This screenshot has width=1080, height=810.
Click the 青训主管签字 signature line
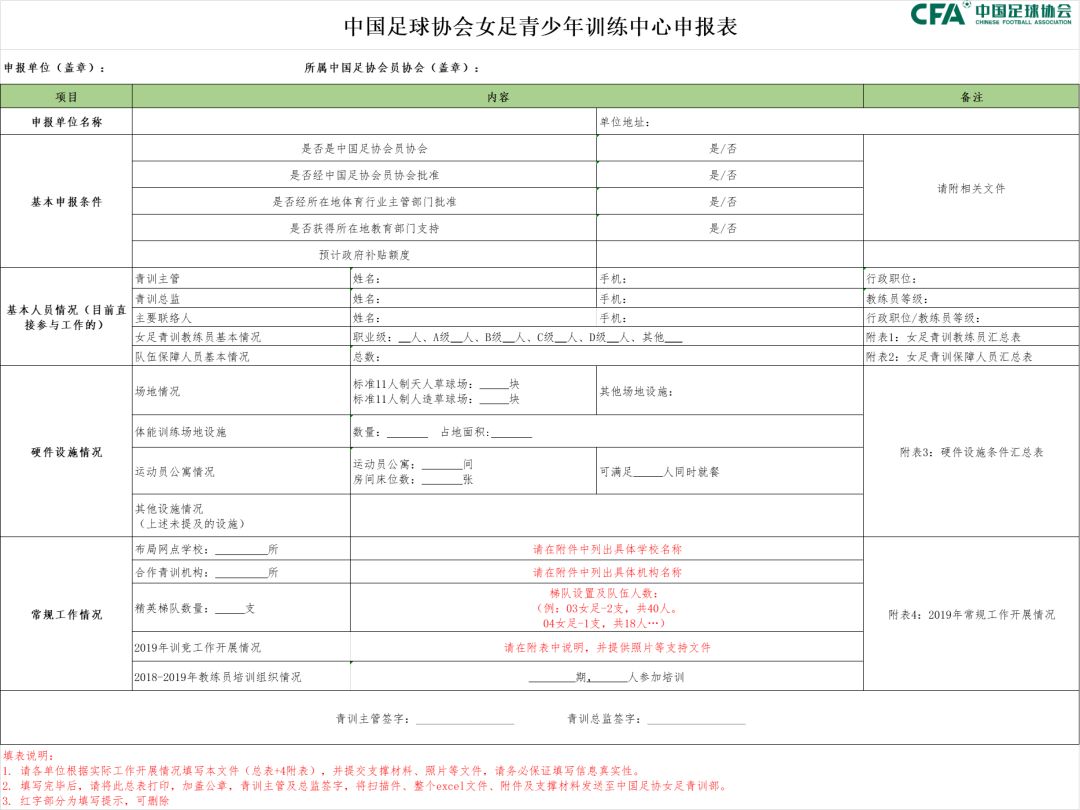pos(425,719)
